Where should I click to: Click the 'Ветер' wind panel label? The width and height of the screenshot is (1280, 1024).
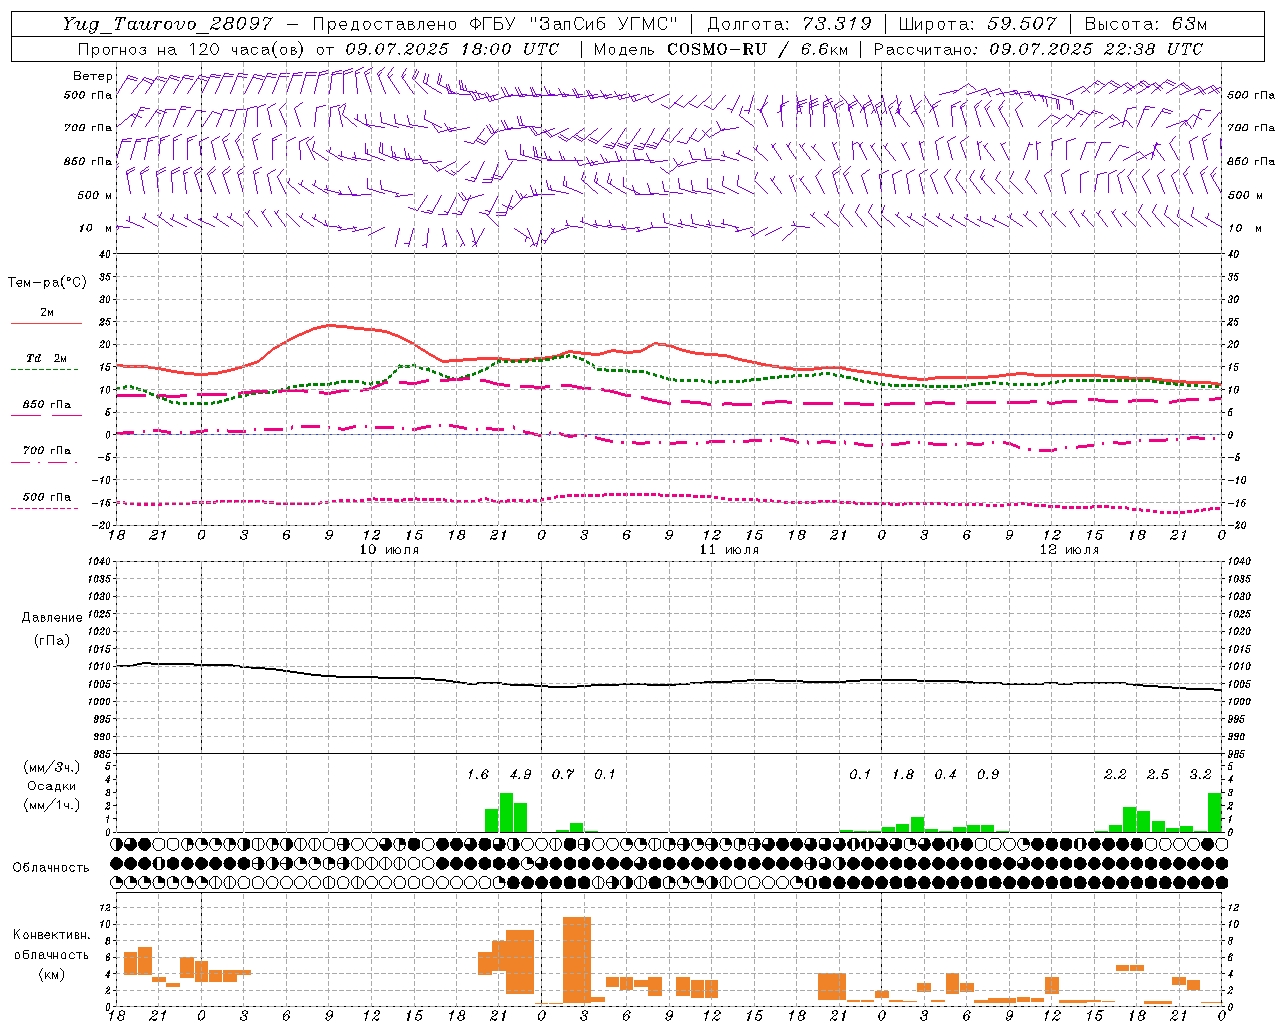click(x=93, y=76)
